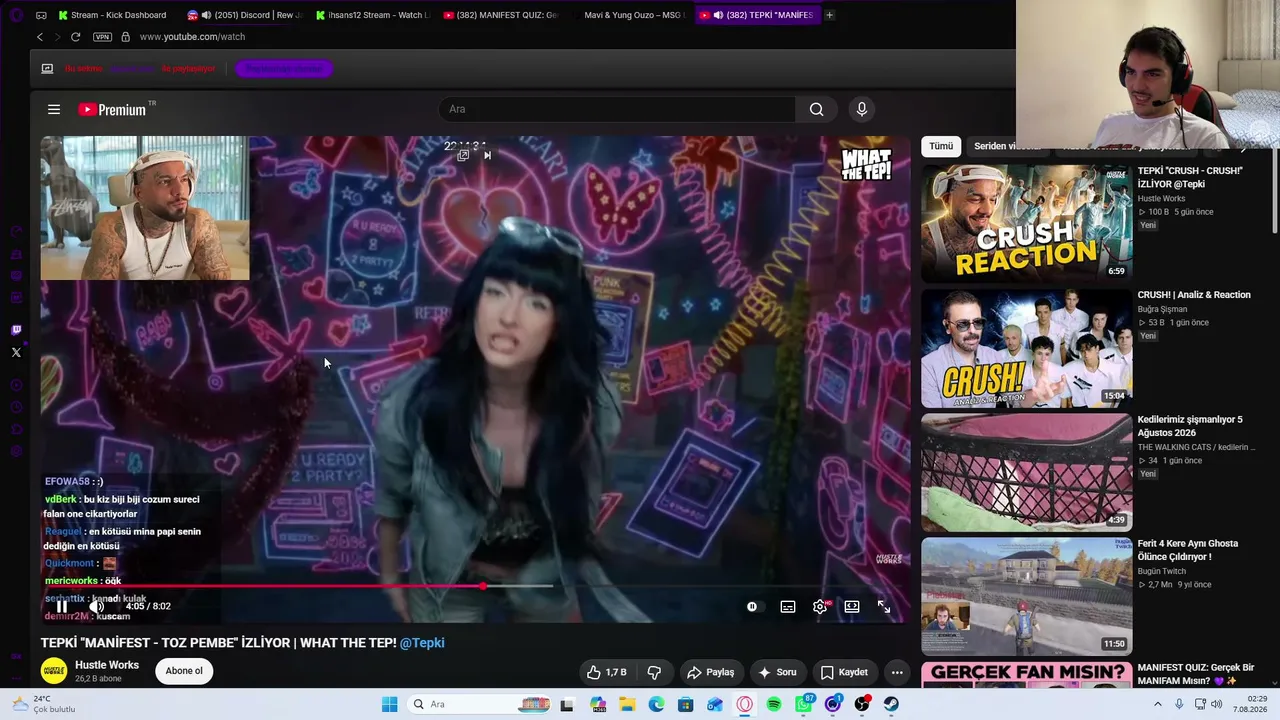Screen dimensions: 1280x720
Task: Reload the current page
Action: coord(75,37)
